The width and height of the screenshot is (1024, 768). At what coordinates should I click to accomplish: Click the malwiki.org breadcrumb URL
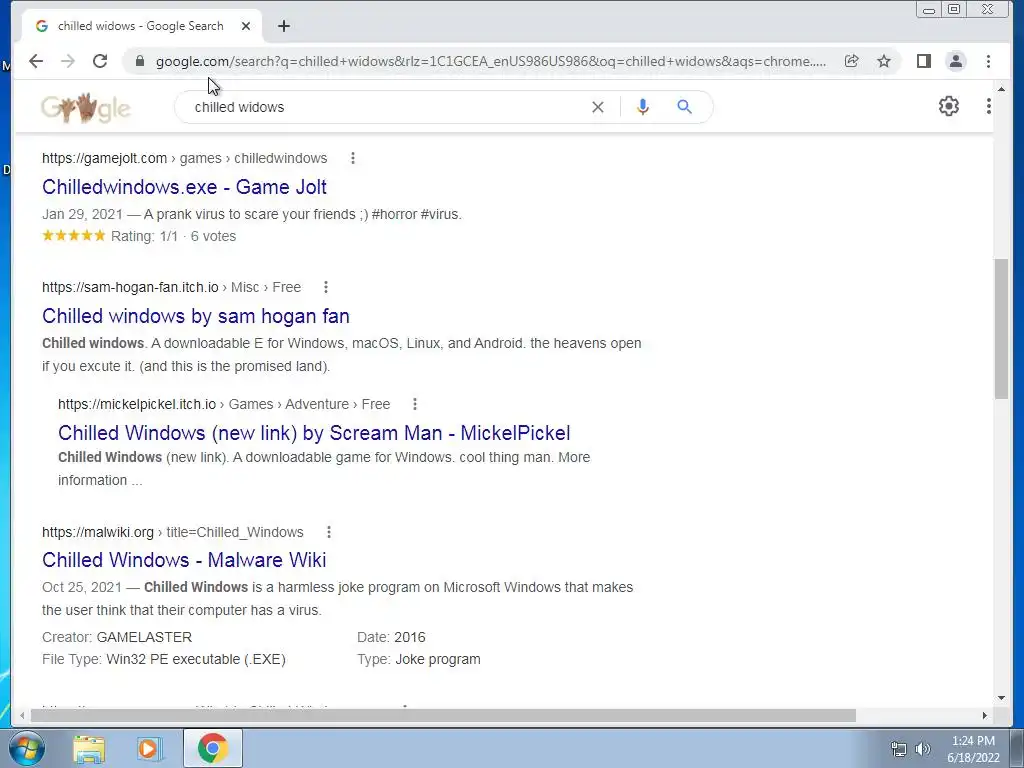tap(172, 532)
